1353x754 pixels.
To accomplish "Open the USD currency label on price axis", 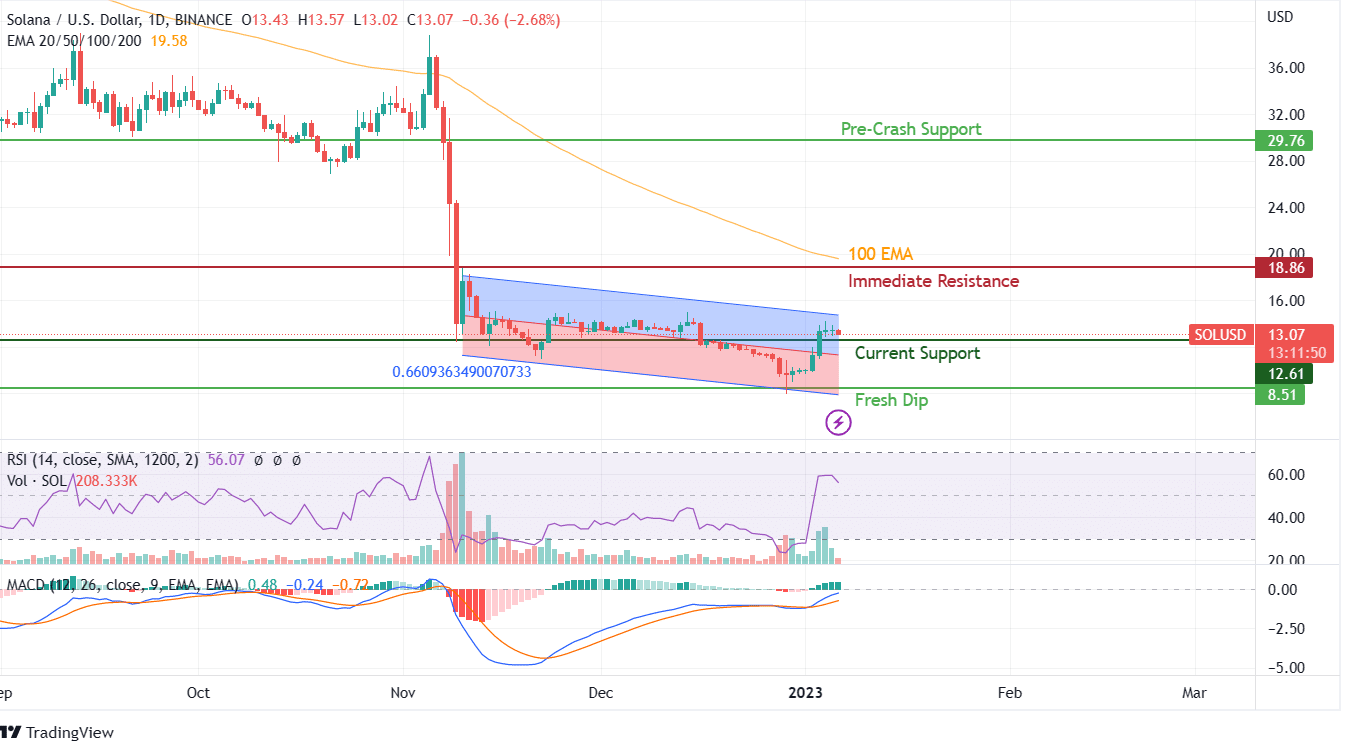I will click(x=1281, y=17).
